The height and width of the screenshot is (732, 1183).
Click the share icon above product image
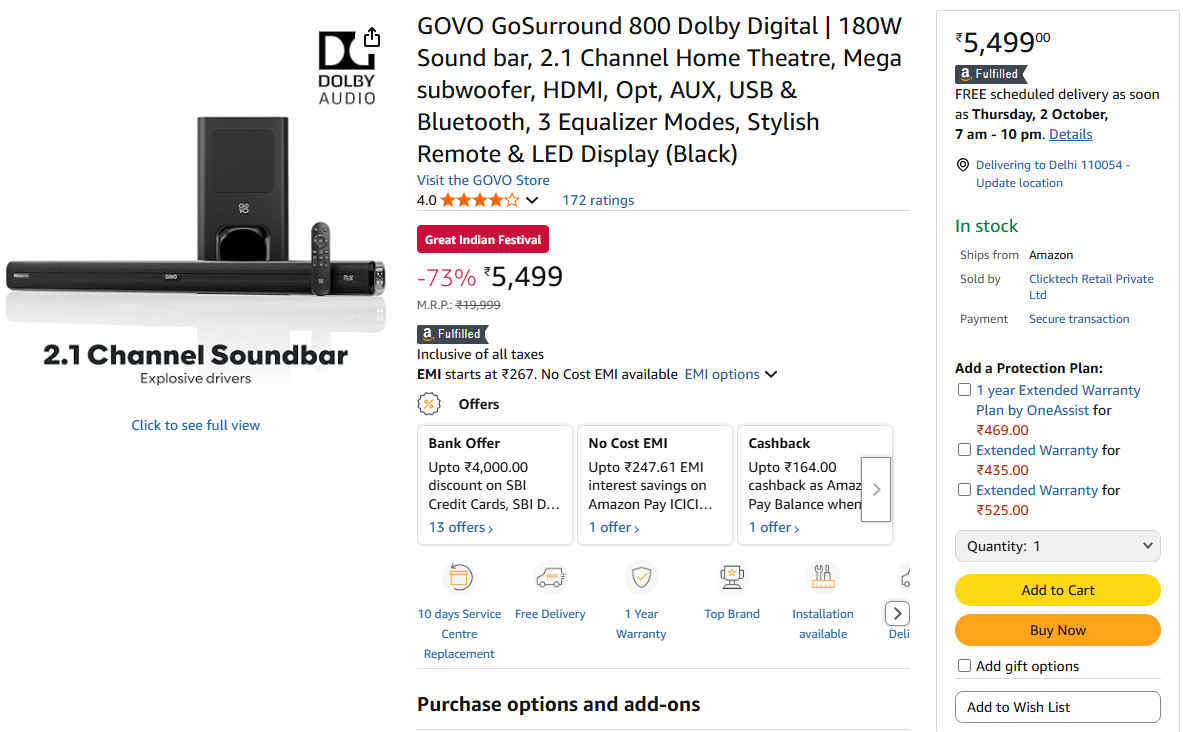pyautogui.click(x=372, y=37)
